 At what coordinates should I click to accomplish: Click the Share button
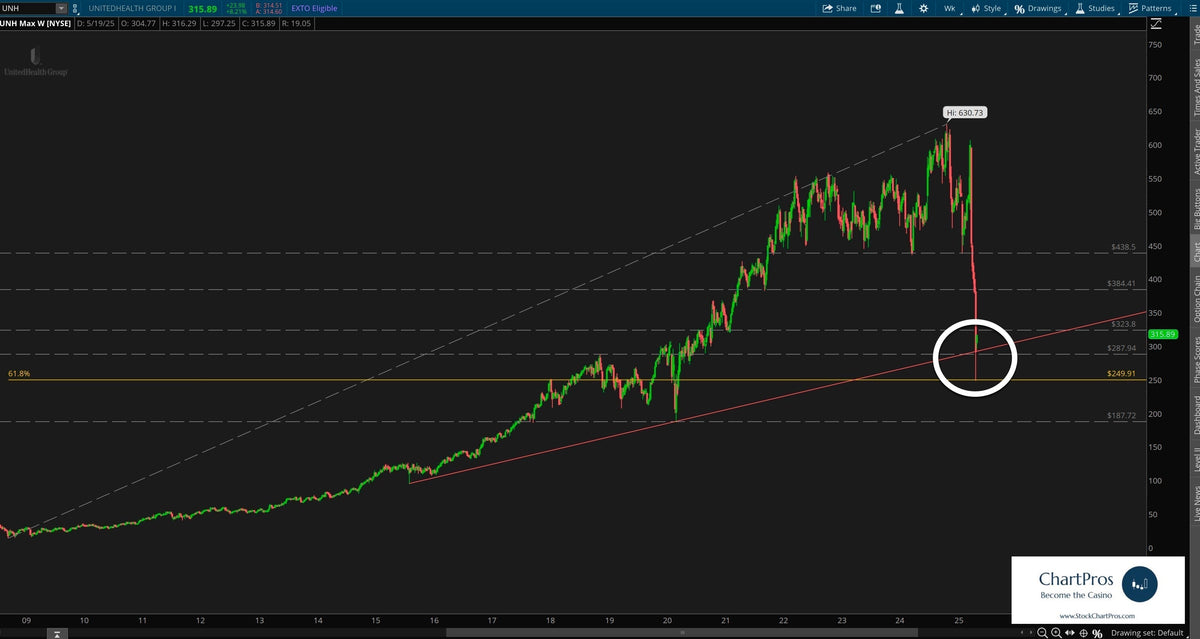point(841,8)
